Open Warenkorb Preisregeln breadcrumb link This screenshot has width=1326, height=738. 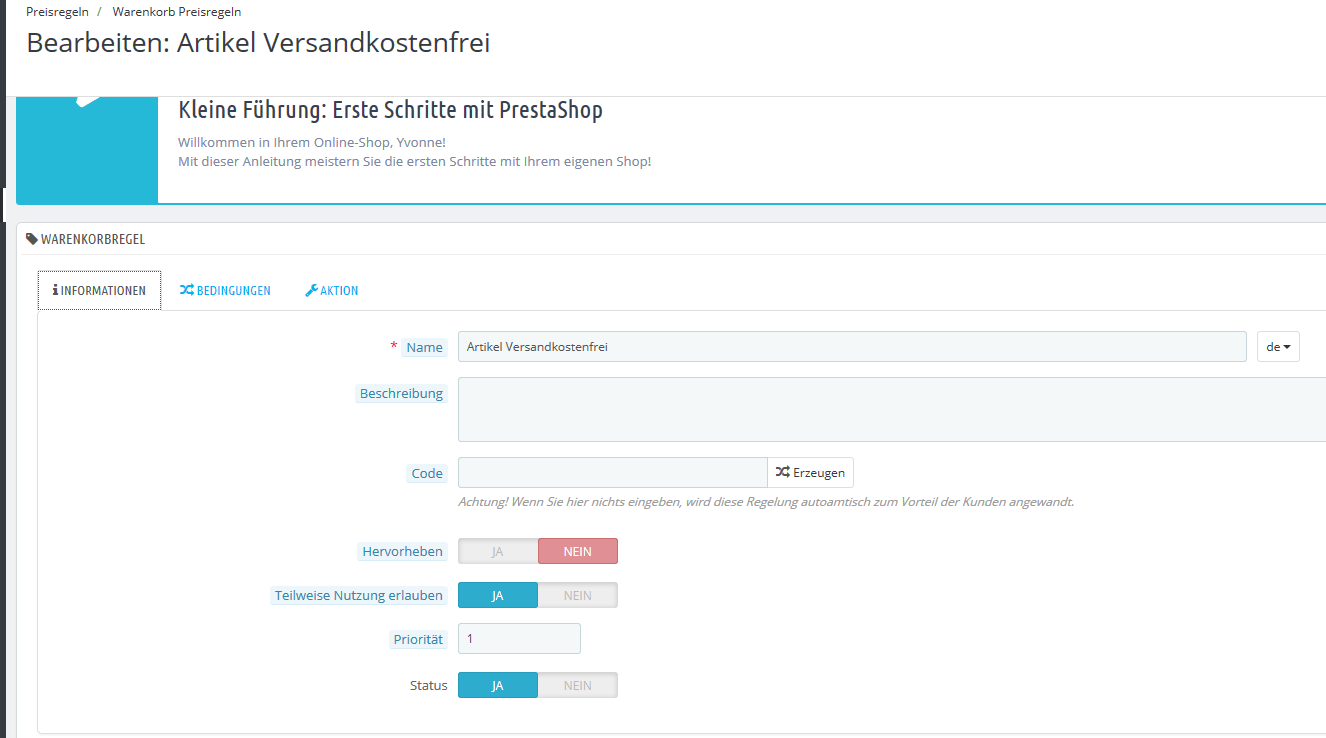point(177,12)
